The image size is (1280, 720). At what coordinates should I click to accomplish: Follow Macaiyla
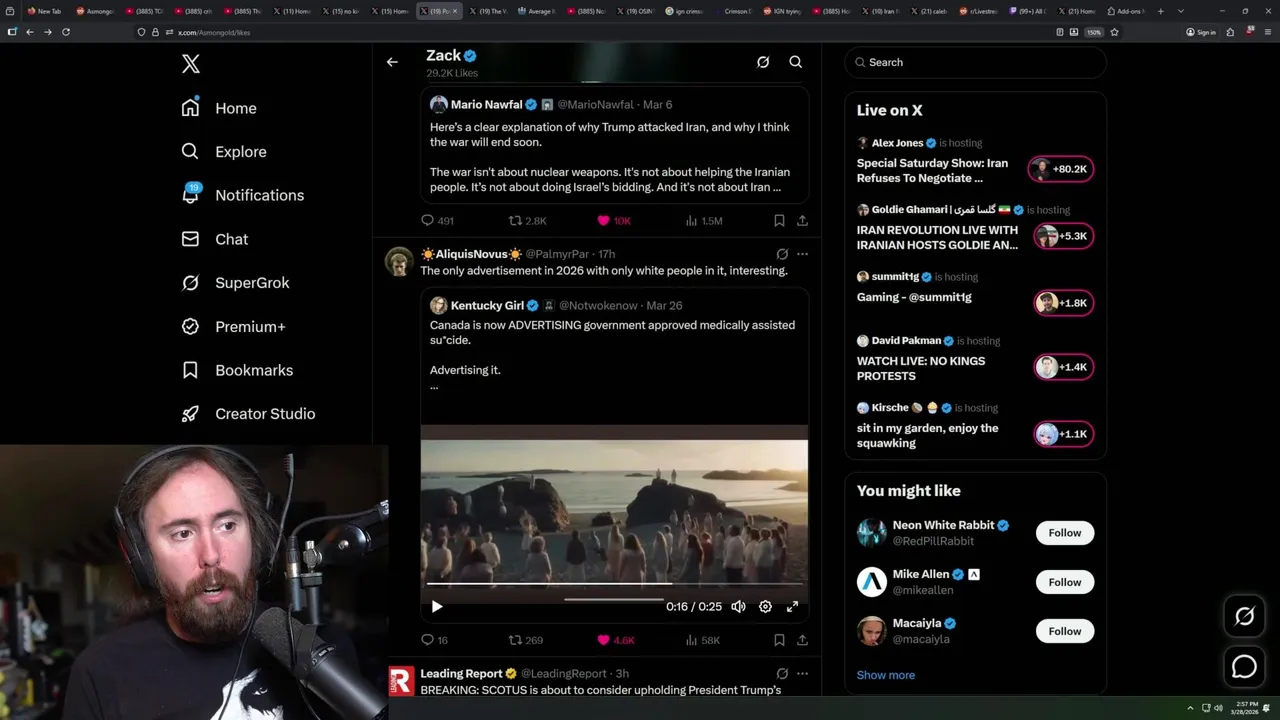point(1065,631)
